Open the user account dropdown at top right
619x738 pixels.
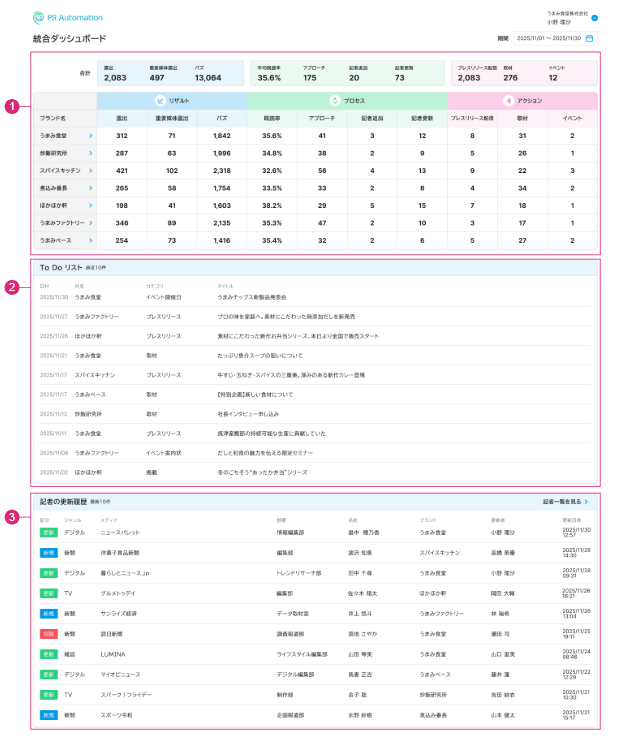[595, 17]
